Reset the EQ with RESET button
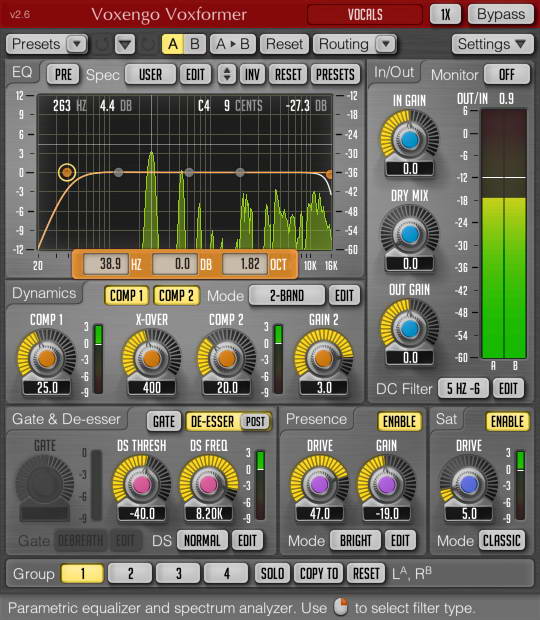The width and height of the screenshot is (540, 620). point(288,74)
